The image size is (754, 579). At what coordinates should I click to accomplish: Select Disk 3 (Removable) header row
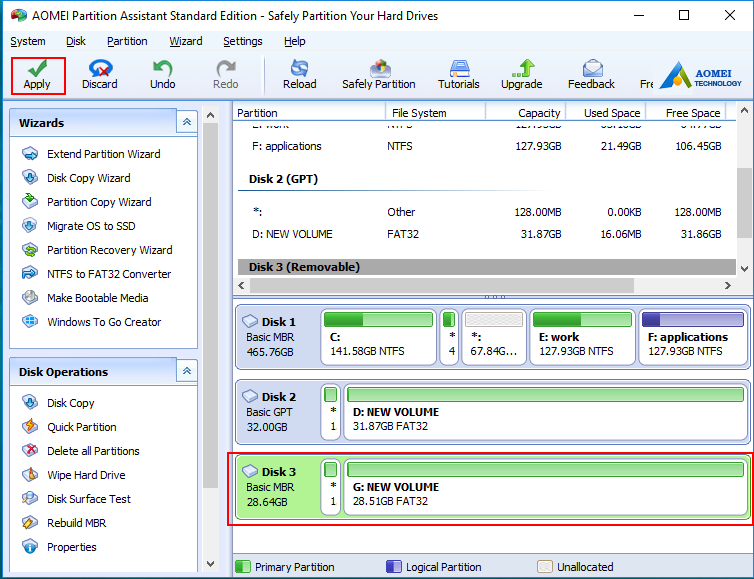click(486, 267)
